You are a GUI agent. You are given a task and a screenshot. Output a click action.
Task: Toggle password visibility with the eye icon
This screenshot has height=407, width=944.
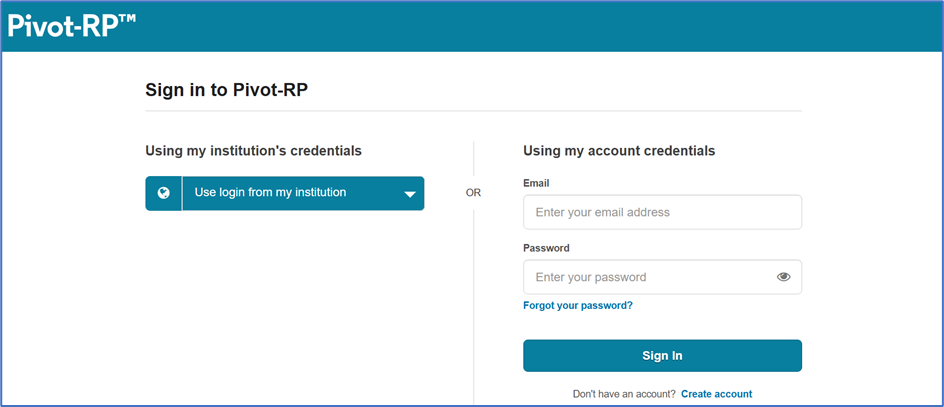[783, 277]
